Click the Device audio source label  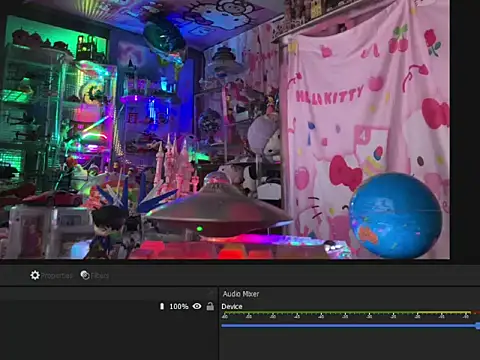(232, 307)
